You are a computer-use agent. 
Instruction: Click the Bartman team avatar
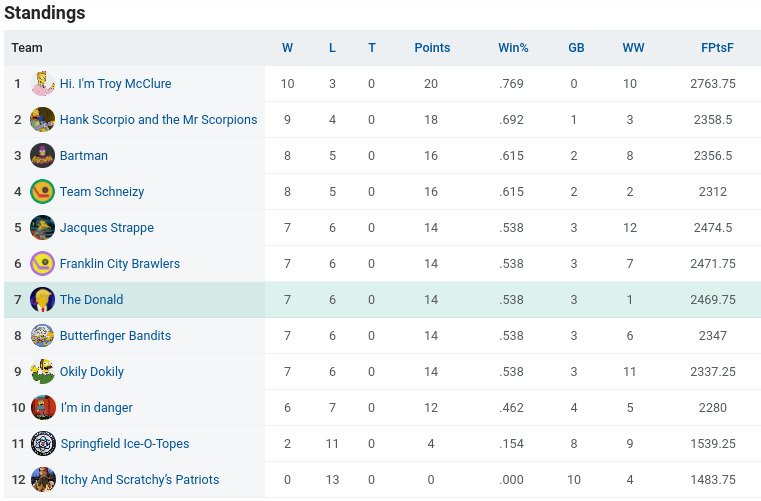42,156
